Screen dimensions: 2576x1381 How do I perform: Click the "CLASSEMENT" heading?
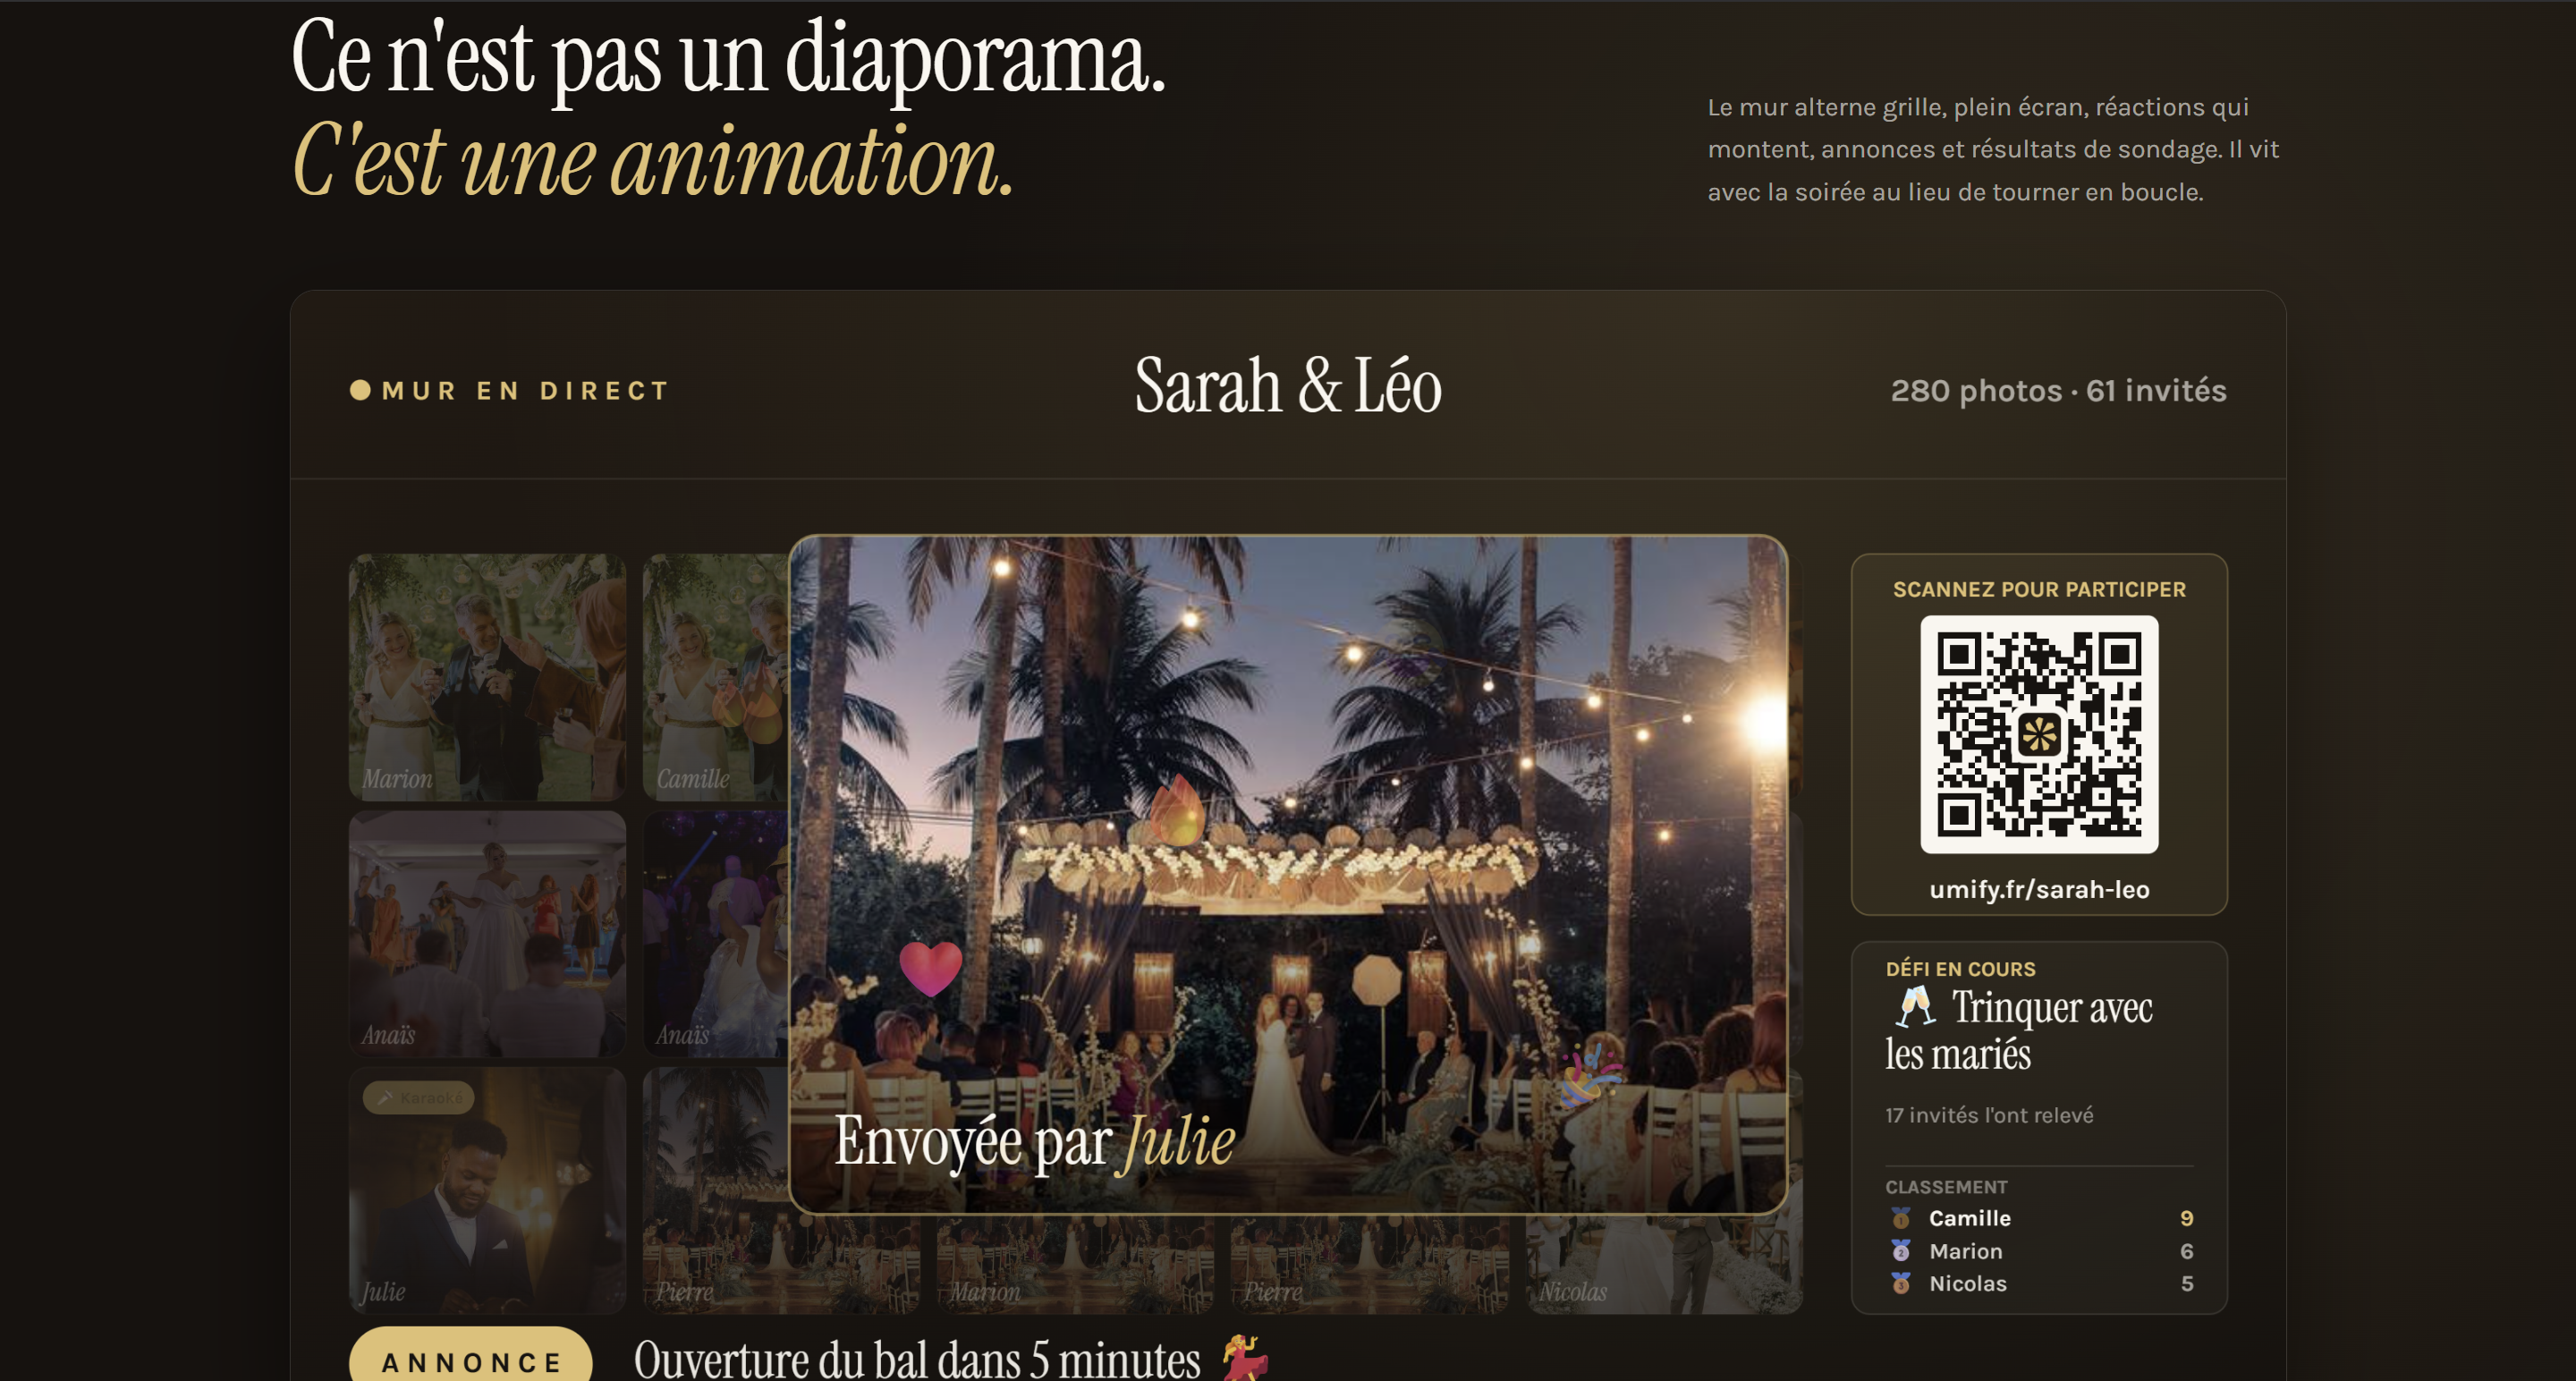click(1946, 1187)
